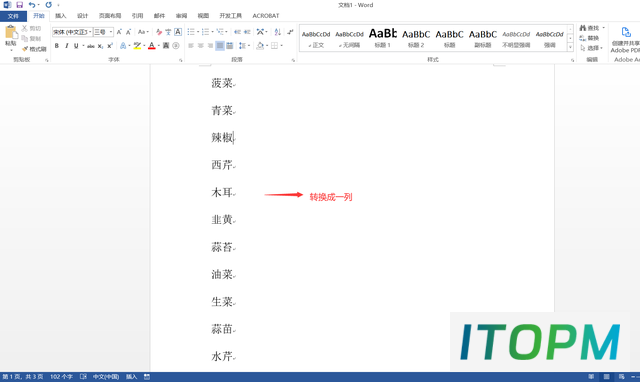Click the Paste clipboard icon
The height and width of the screenshot is (382, 640).
coord(11,32)
